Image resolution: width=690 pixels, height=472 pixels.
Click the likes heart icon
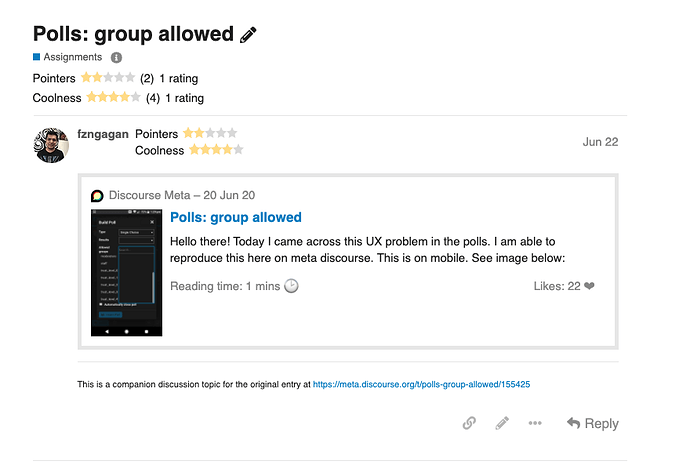pos(589,286)
